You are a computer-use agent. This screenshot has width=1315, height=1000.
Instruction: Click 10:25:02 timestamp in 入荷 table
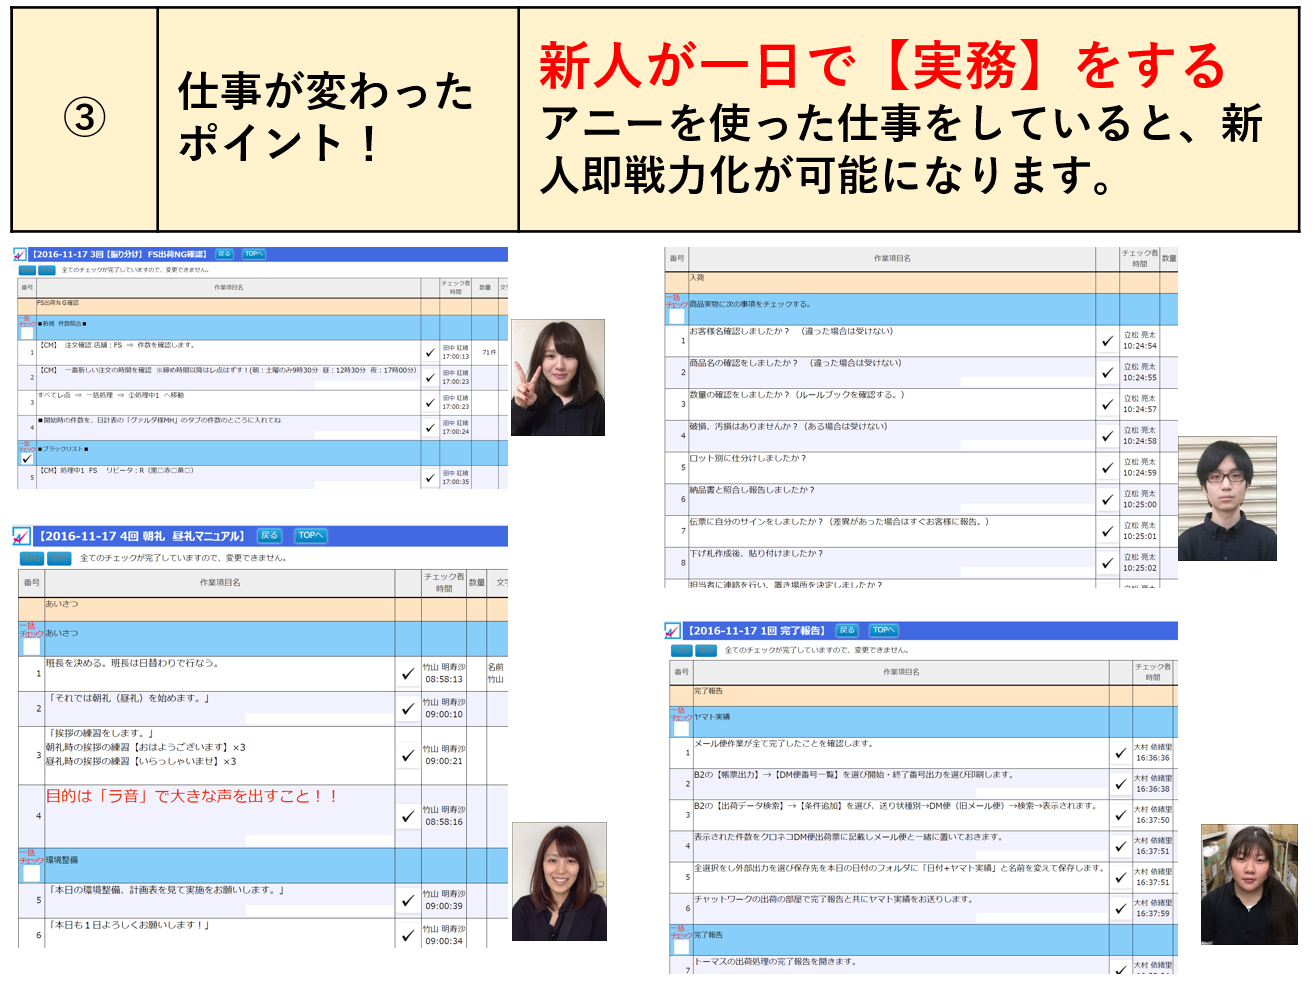[x=1140, y=568]
